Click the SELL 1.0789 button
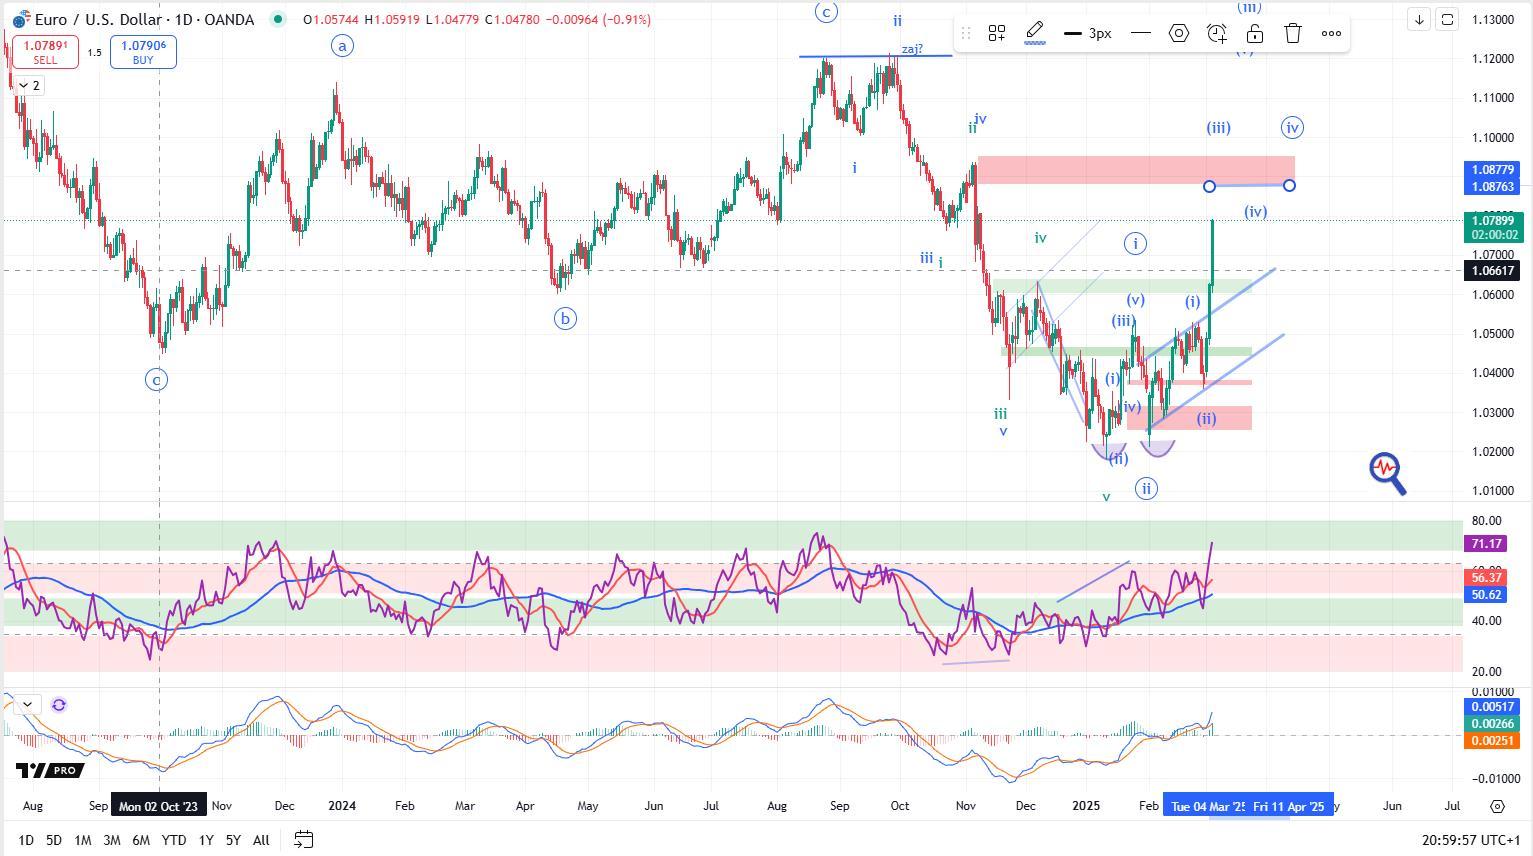Image resolution: width=1533 pixels, height=856 pixels. tap(45, 52)
